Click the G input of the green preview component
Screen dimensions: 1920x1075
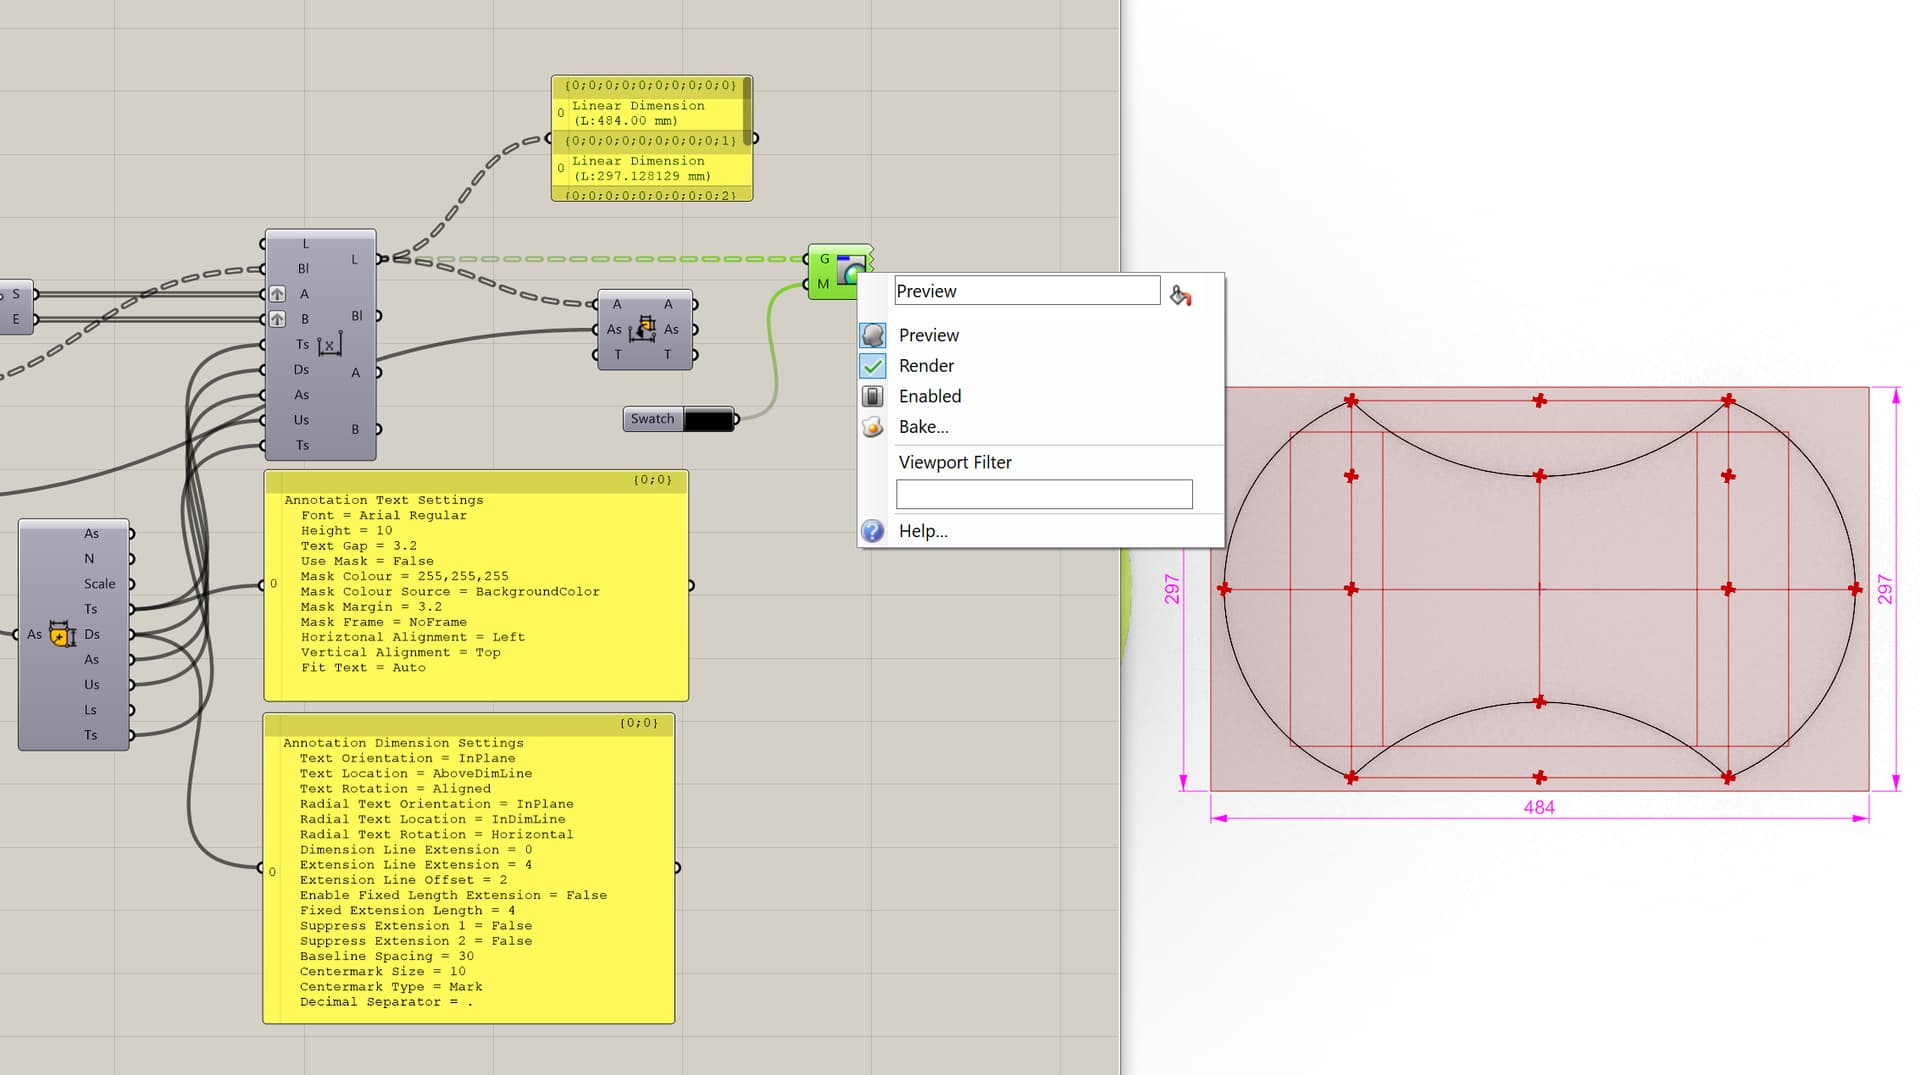coord(824,259)
